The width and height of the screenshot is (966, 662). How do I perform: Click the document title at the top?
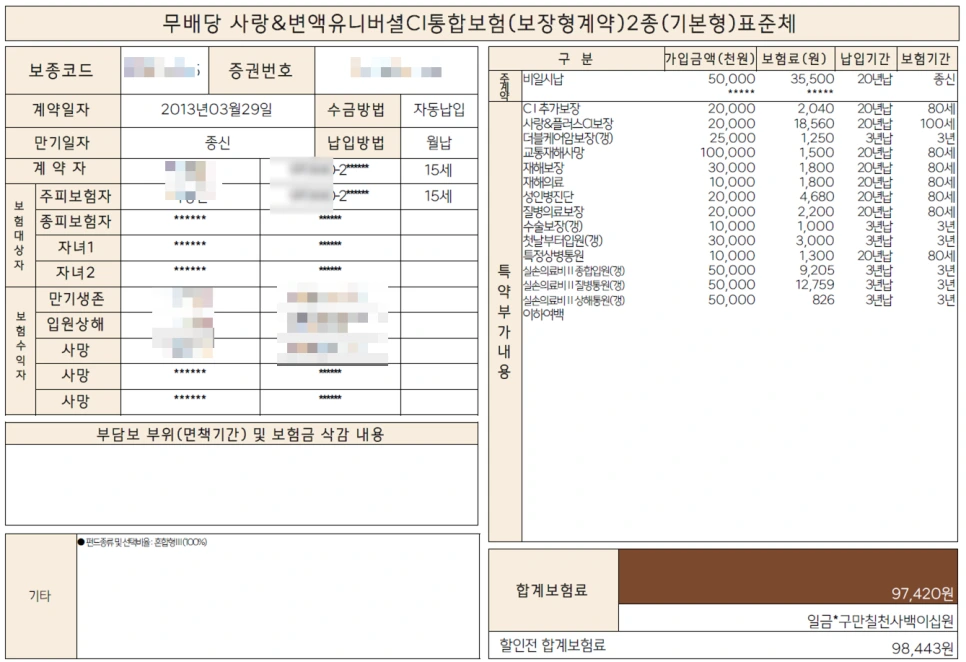point(483,20)
